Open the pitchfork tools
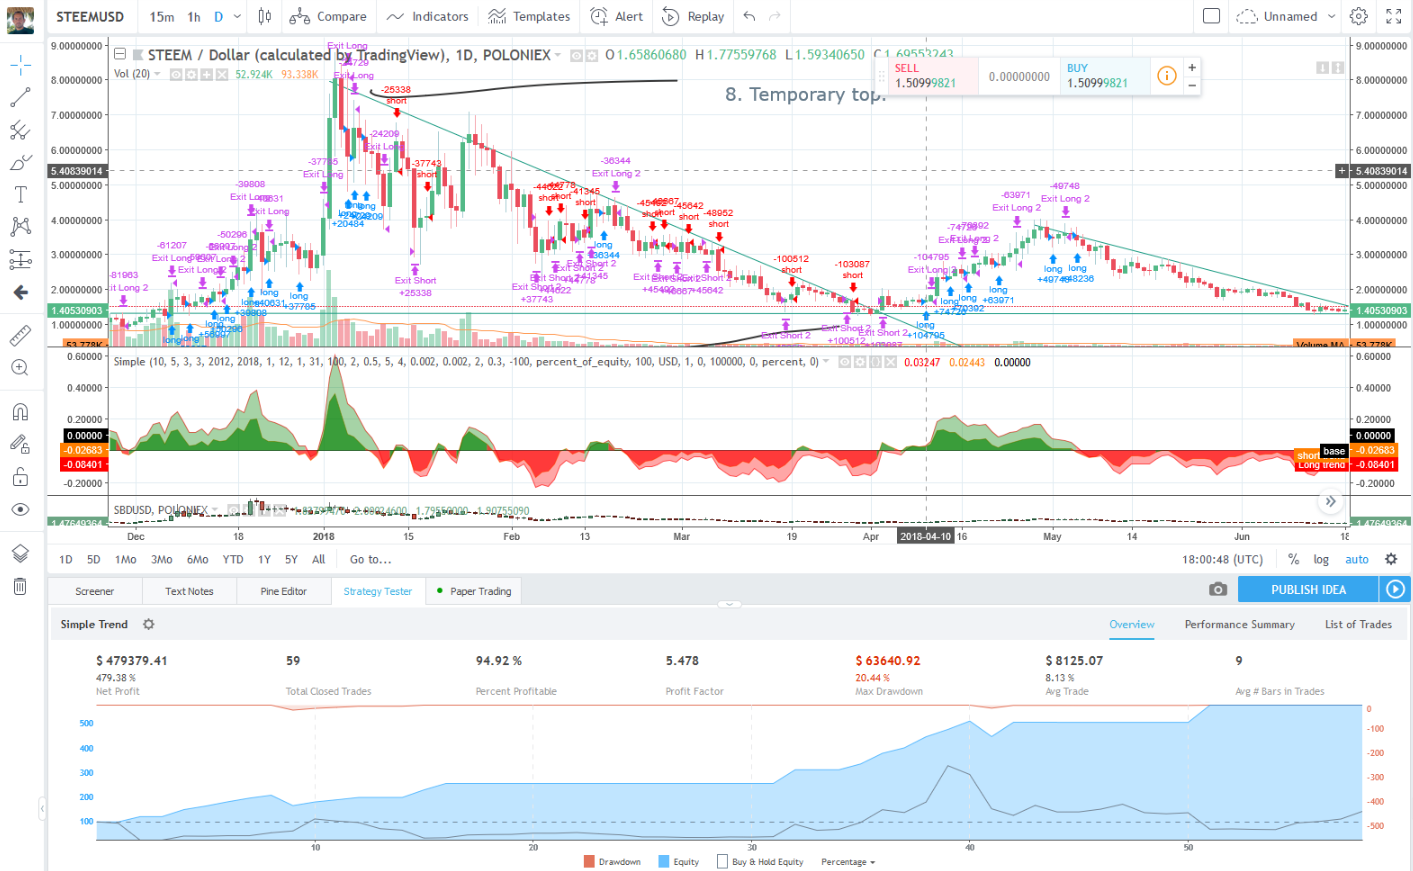This screenshot has height=871, width=1413. click(x=20, y=130)
